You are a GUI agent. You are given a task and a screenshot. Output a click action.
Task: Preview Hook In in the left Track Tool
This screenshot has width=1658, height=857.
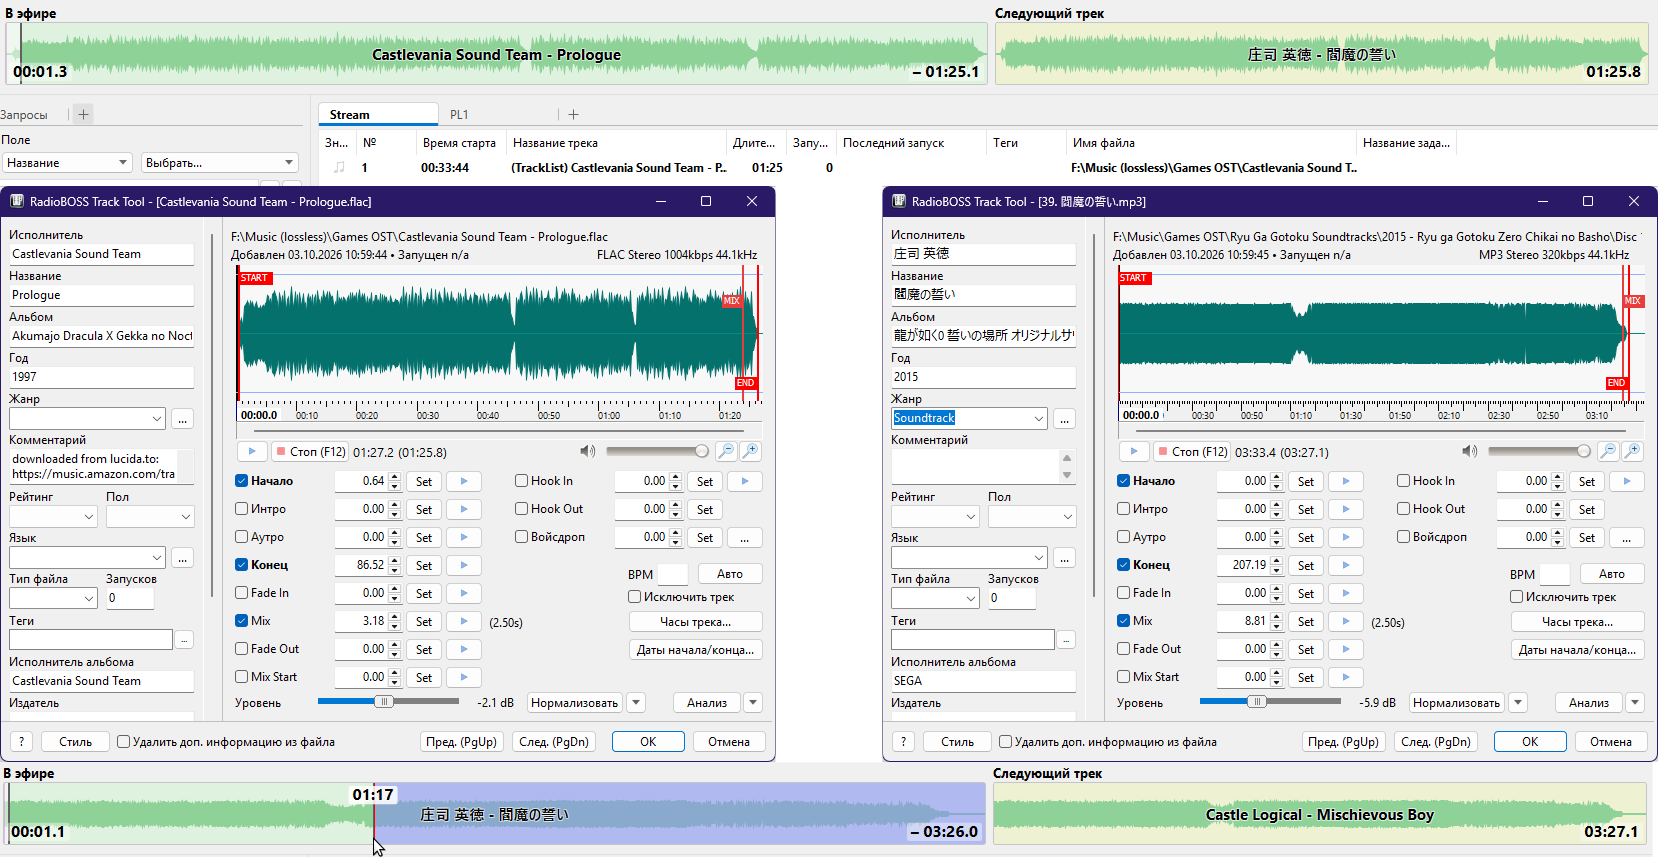[x=745, y=481]
